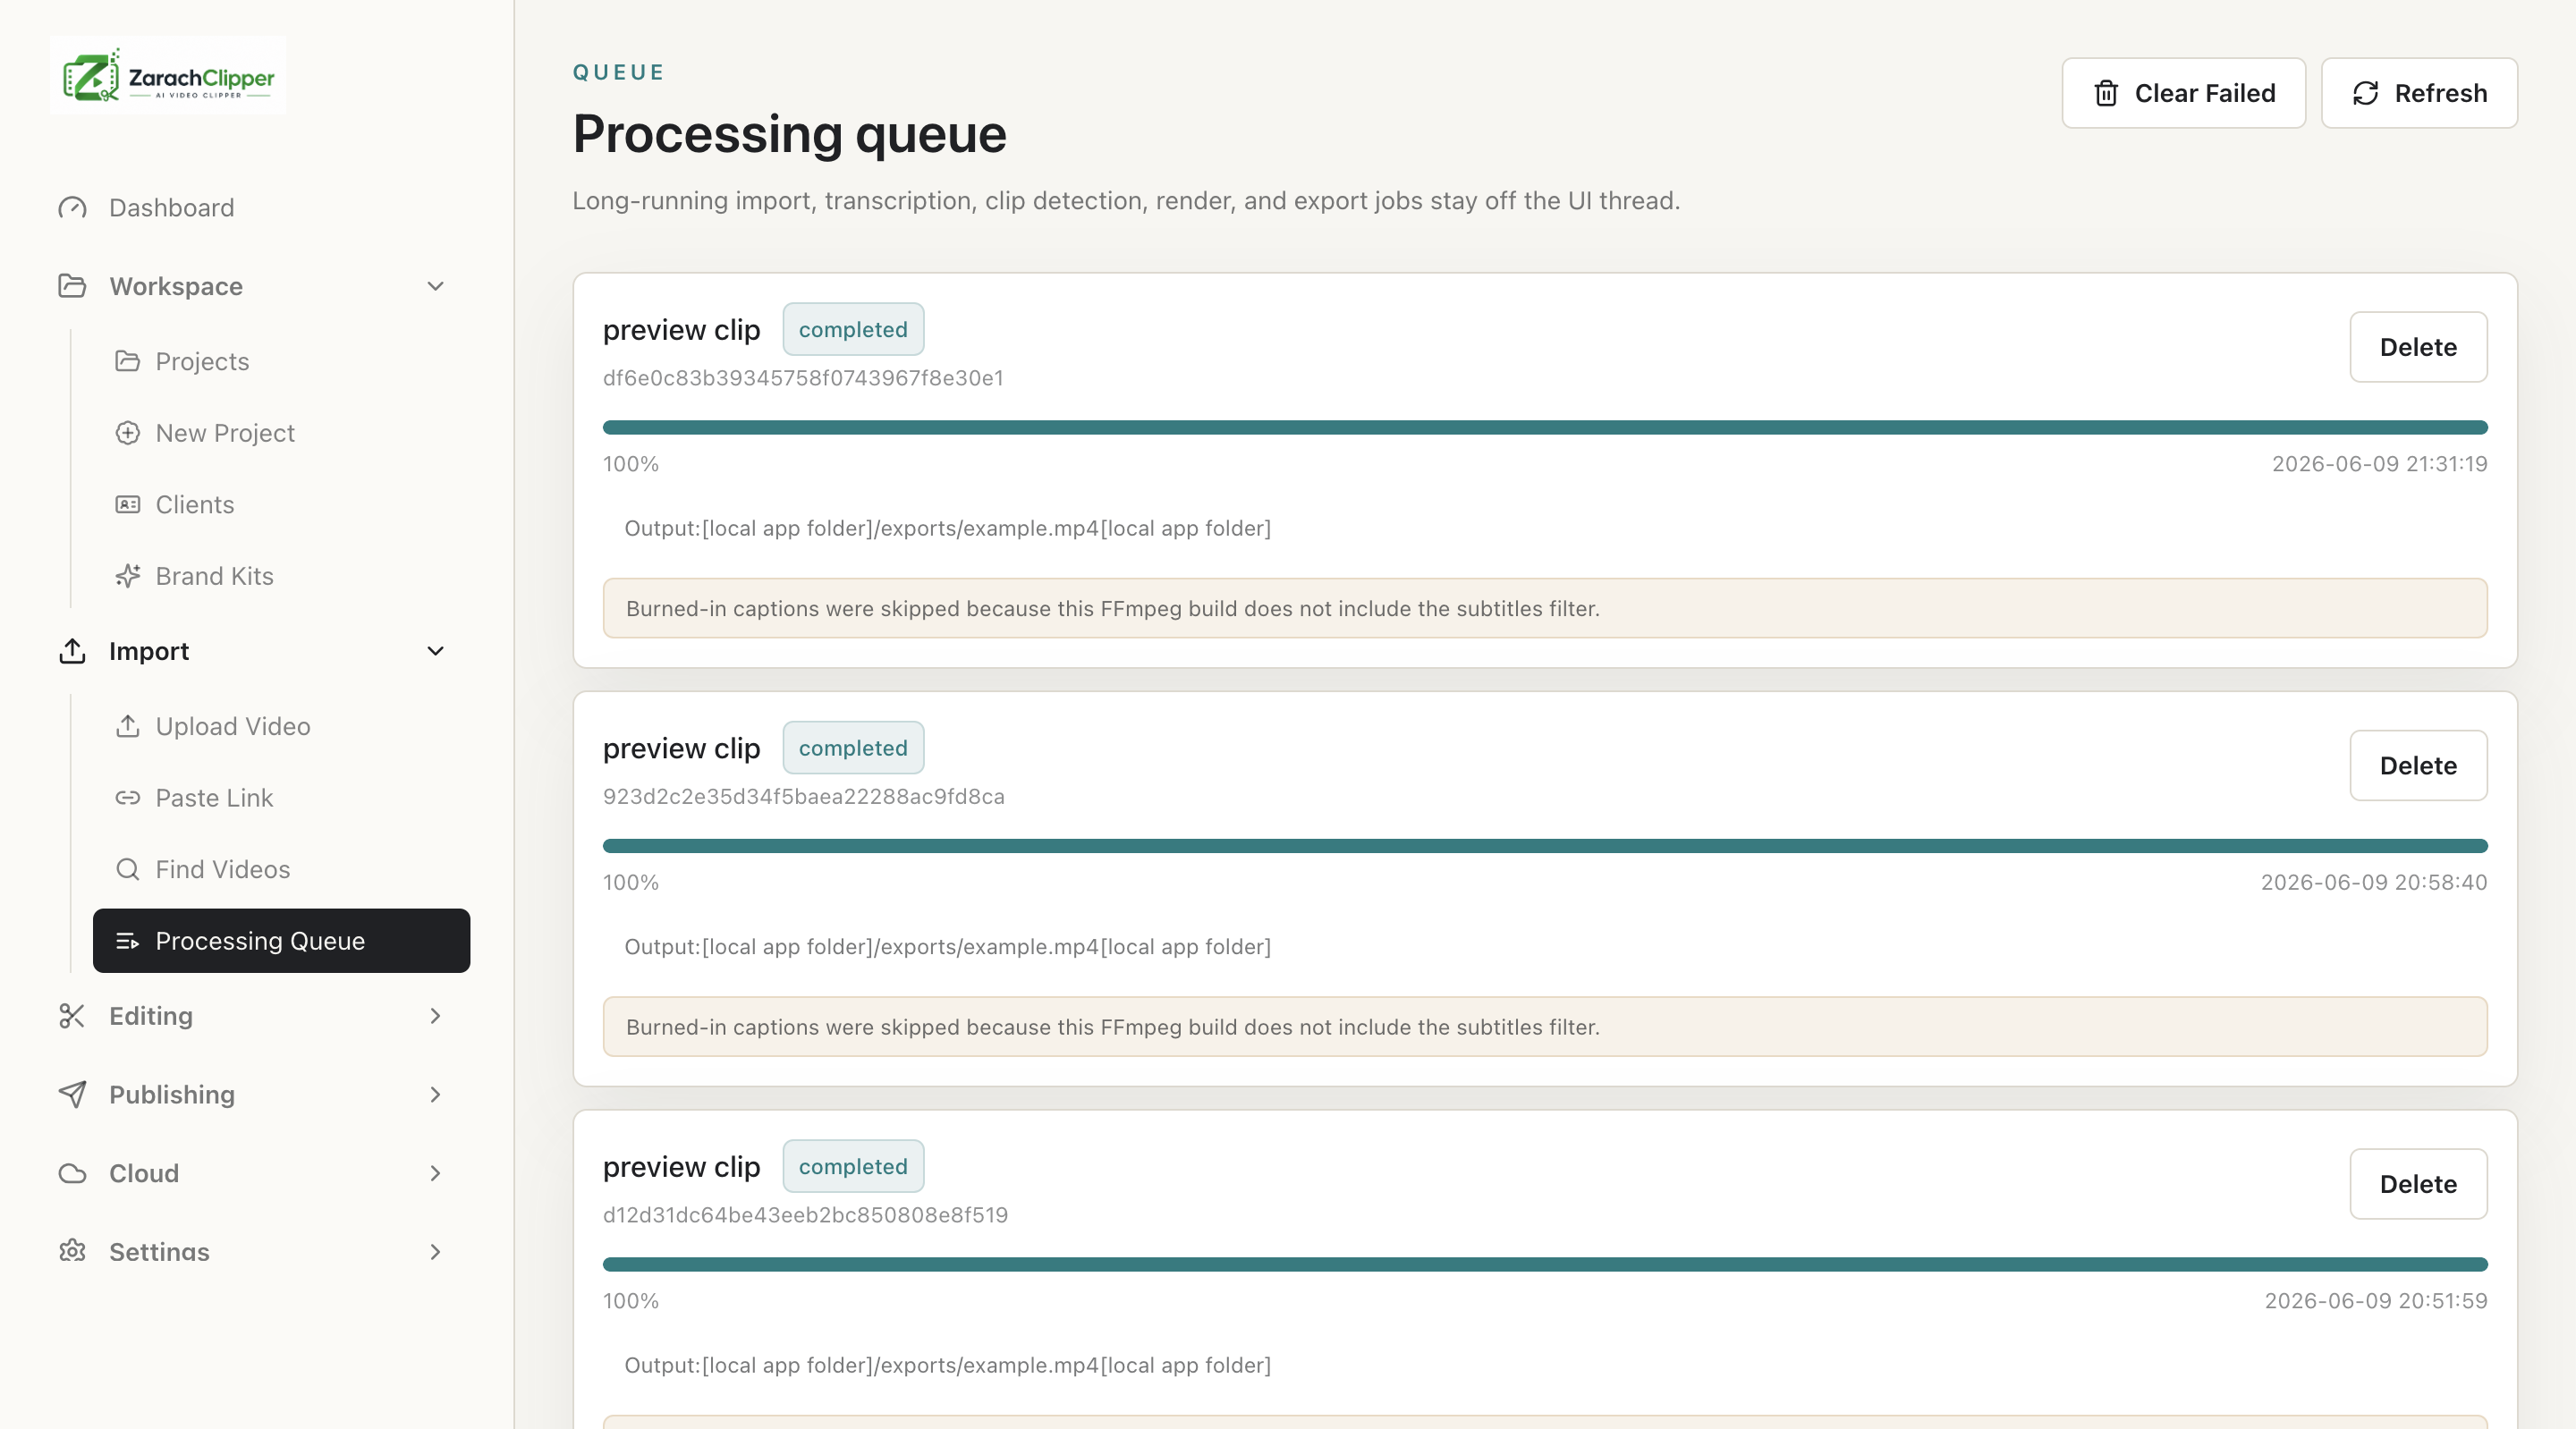The height and width of the screenshot is (1429, 2576).
Task: Click the trash icon in Clear Failed
Action: click(2106, 93)
